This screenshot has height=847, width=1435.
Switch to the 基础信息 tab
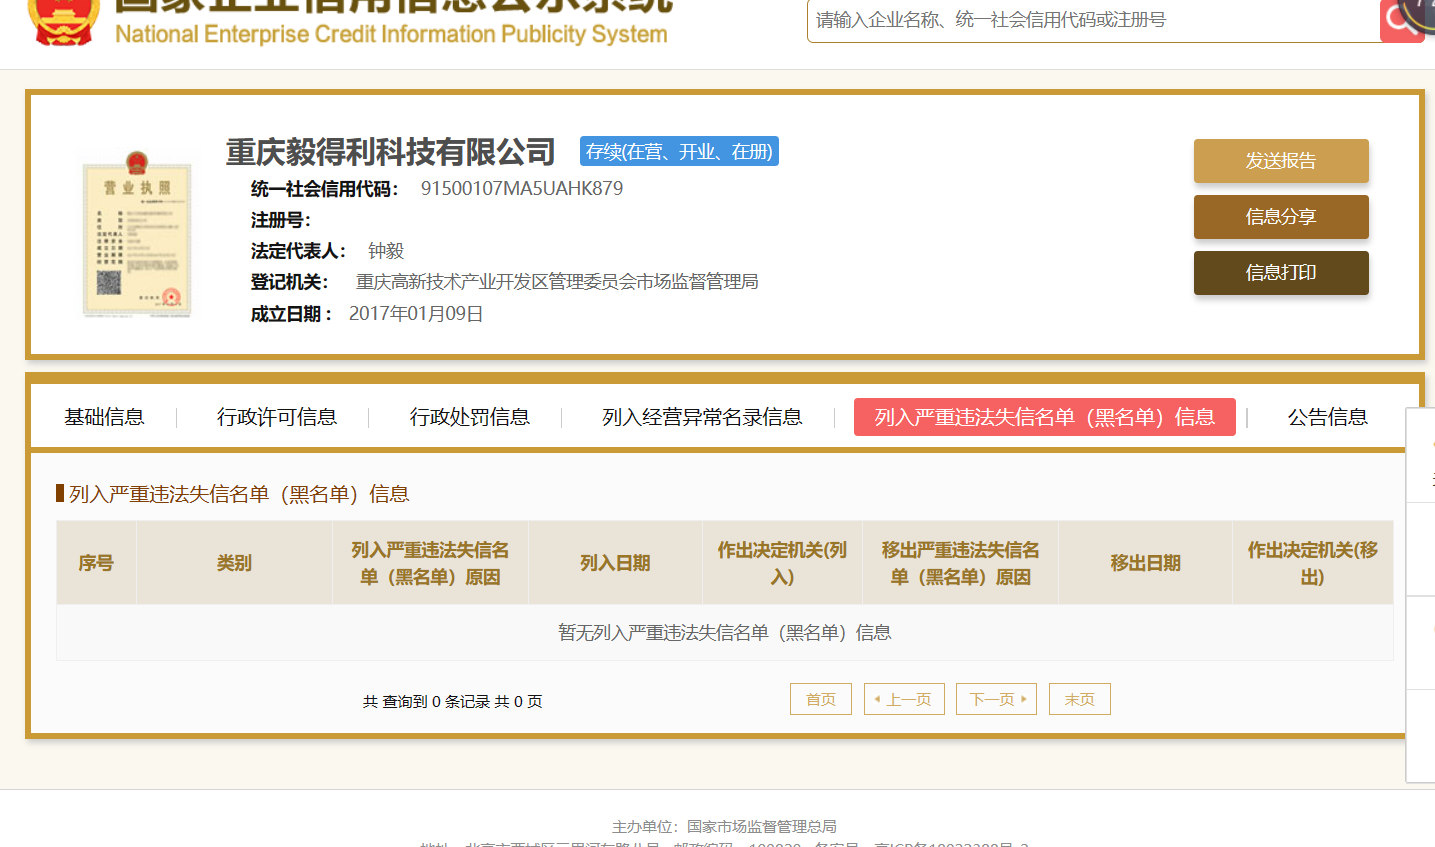104,417
